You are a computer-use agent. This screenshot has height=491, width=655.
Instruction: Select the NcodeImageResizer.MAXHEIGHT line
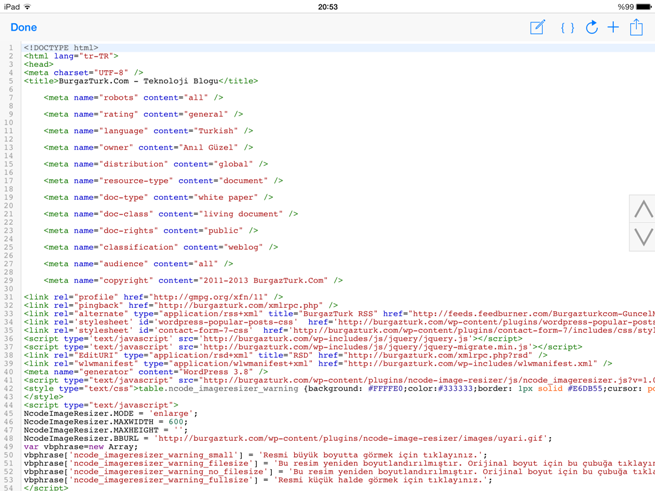click(106, 430)
